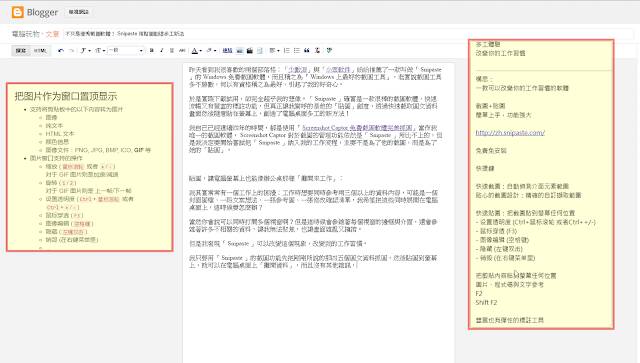
Task: Open the 小數流 link in the post
Action: tap(298, 70)
